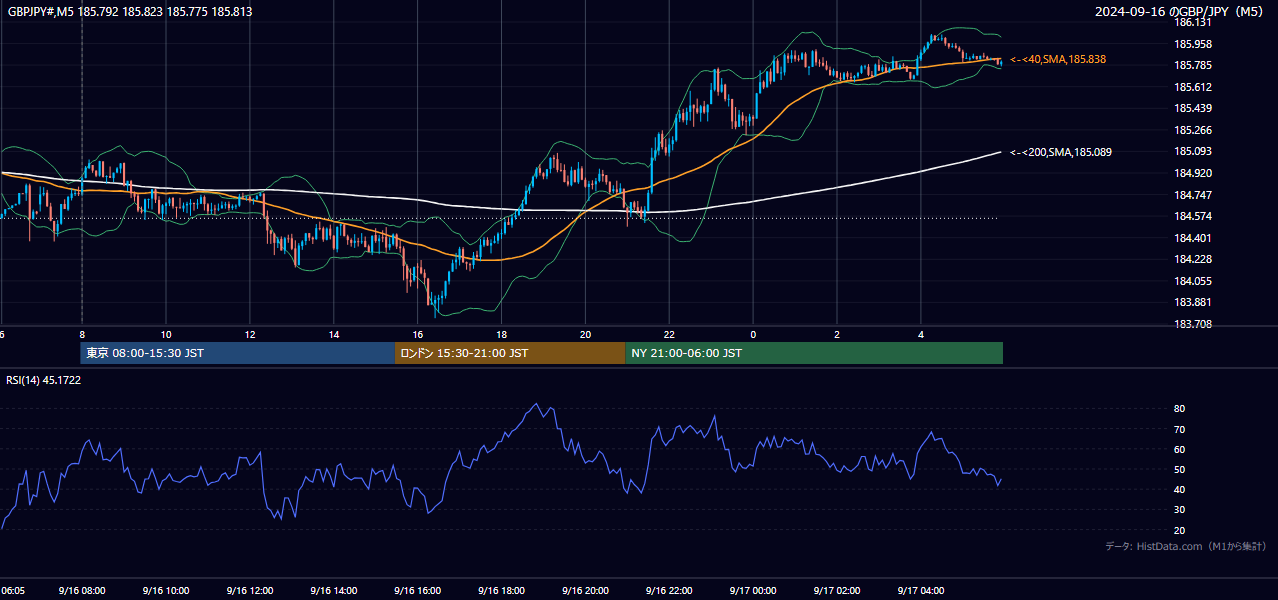Click the 9/16 08:00 time axis label

81,591
